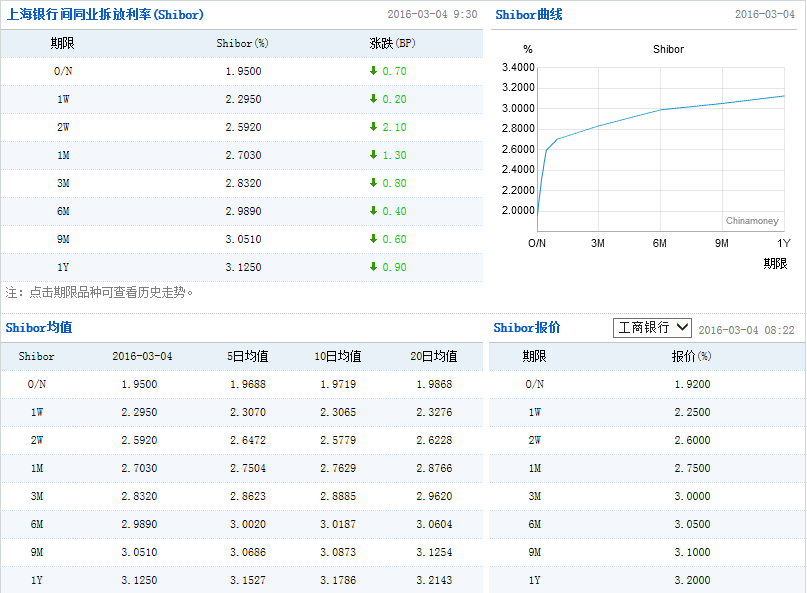This screenshot has height=593, width=807.
Task: Select the 1M tenor in top Shibor table
Action: (x=62, y=155)
